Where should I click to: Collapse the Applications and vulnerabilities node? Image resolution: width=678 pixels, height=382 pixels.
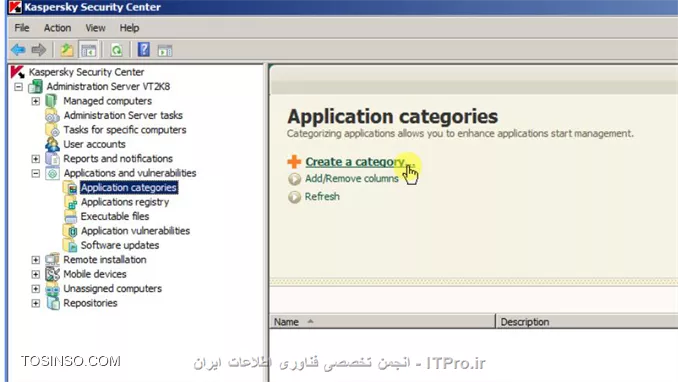coord(35,173)
